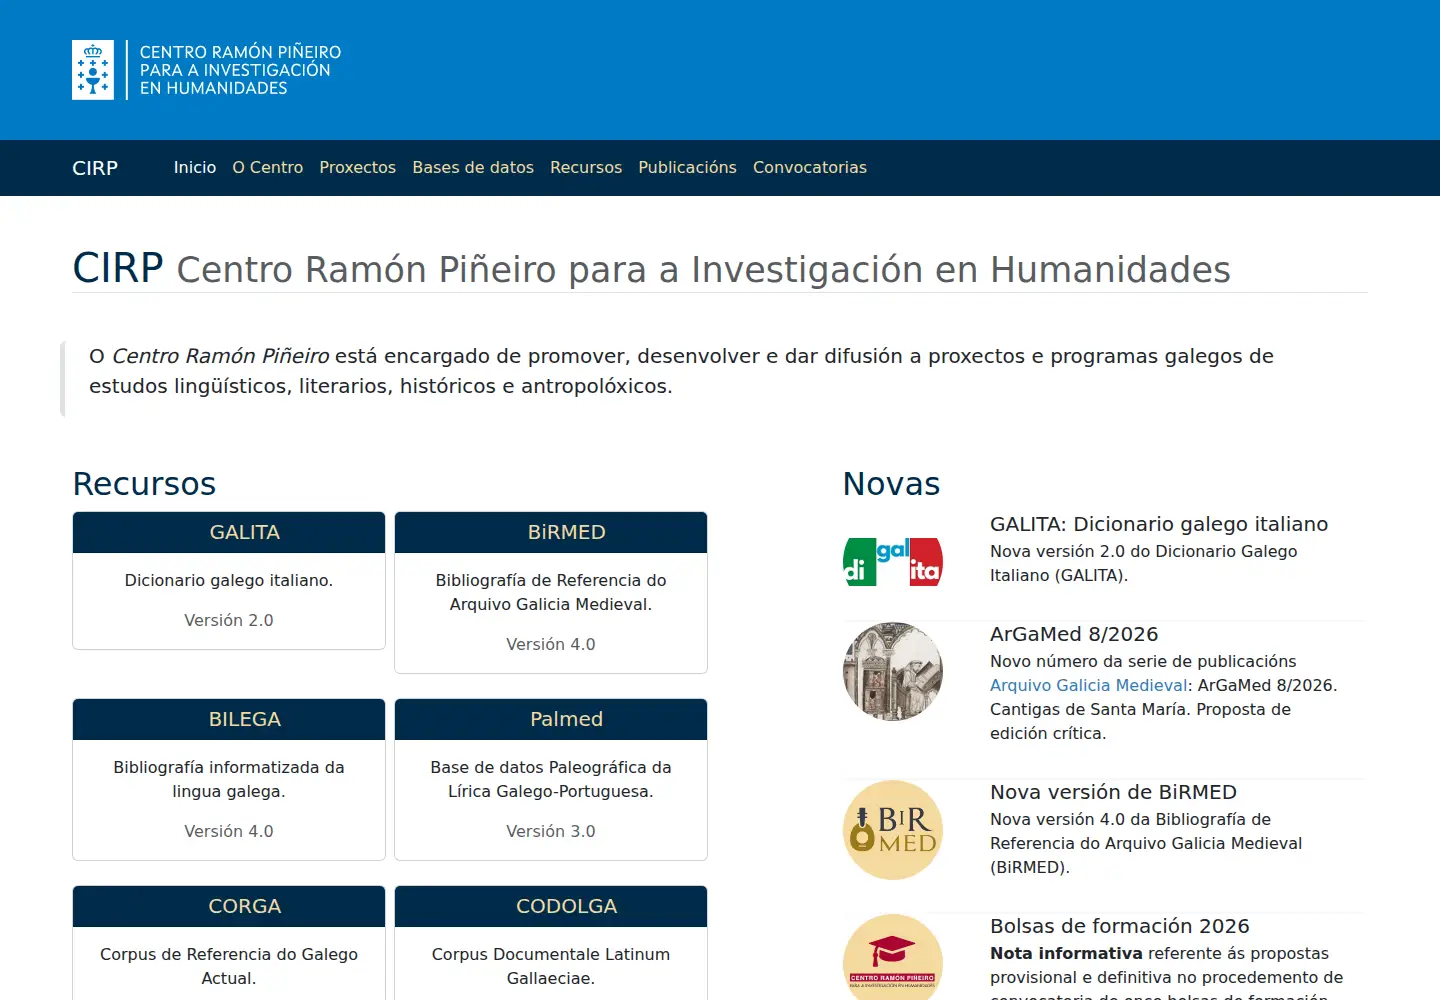Click the ArGaMed medieval illustration thumbnail
The image size is (1440, 1000).
tap(893, 671)
